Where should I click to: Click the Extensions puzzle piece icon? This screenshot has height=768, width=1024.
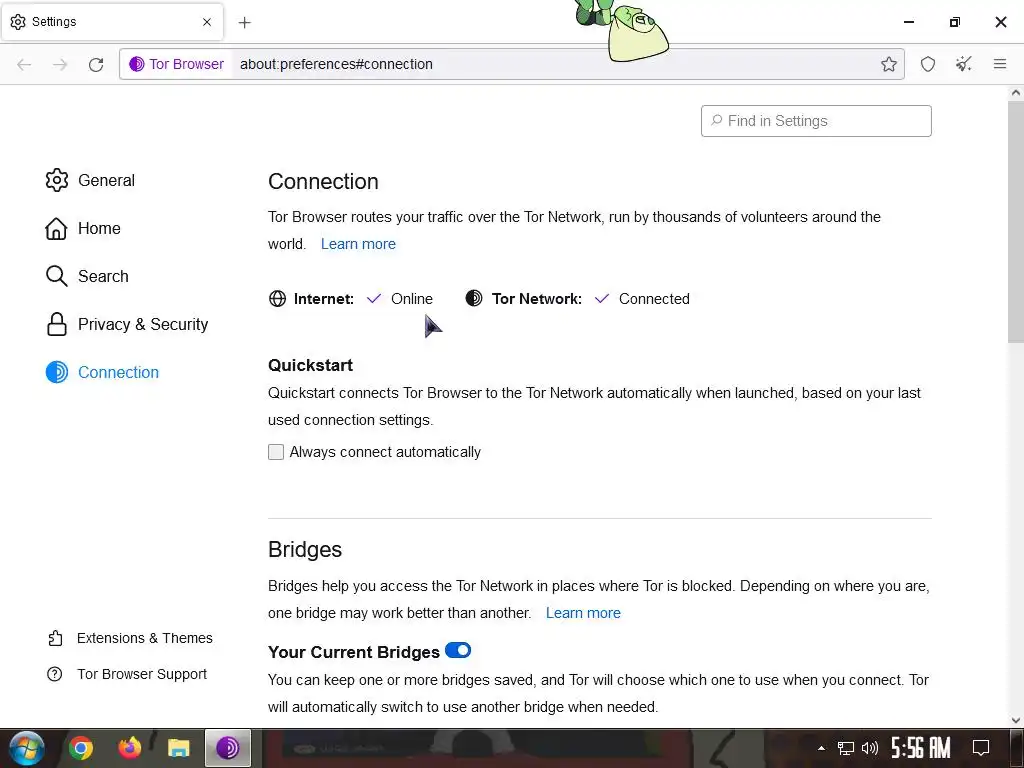pos(56,638)
